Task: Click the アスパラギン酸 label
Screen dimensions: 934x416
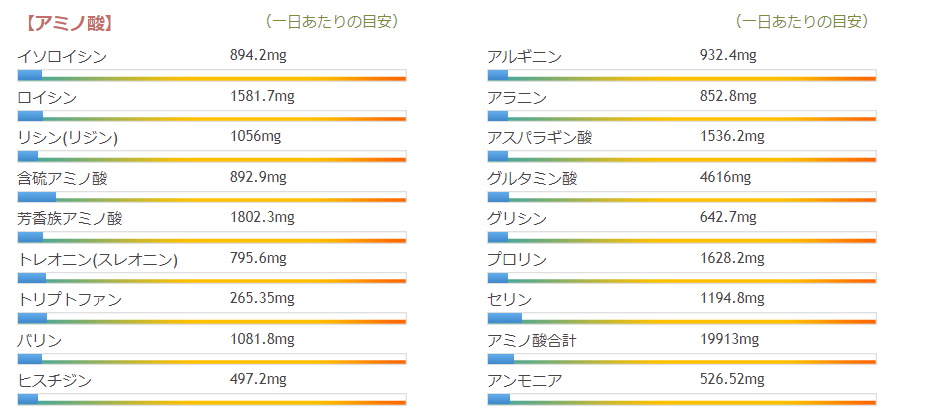Action: [539, 138]
